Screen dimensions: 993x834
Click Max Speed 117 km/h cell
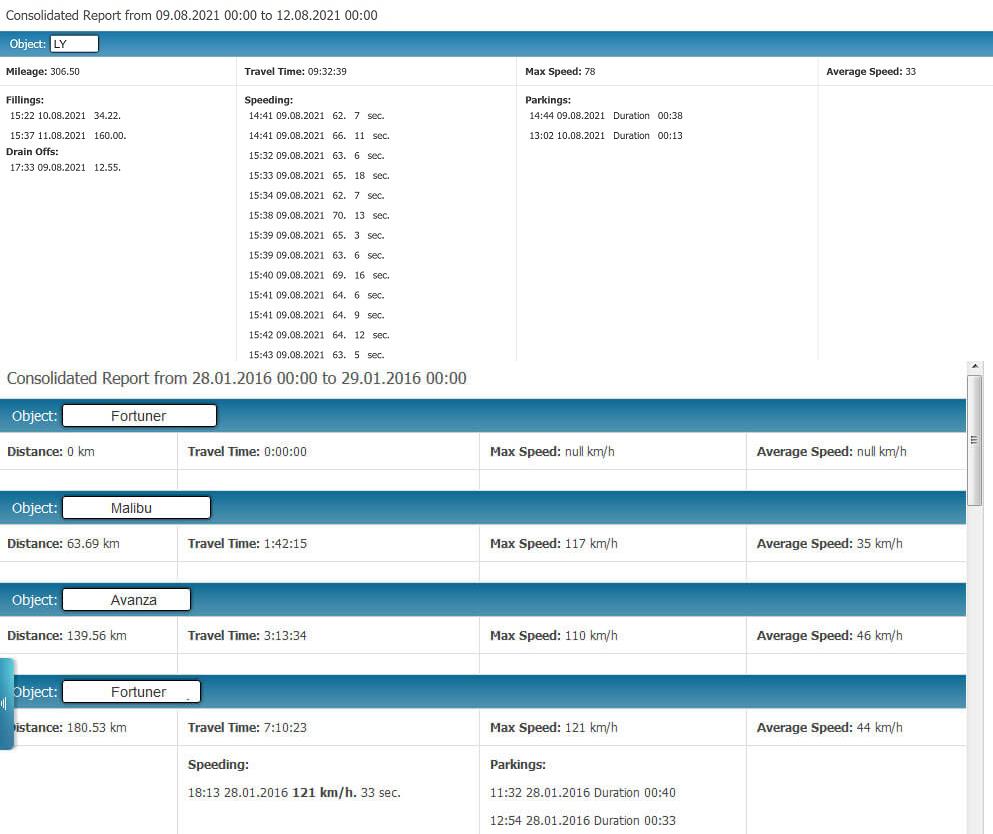click(612, 543)
